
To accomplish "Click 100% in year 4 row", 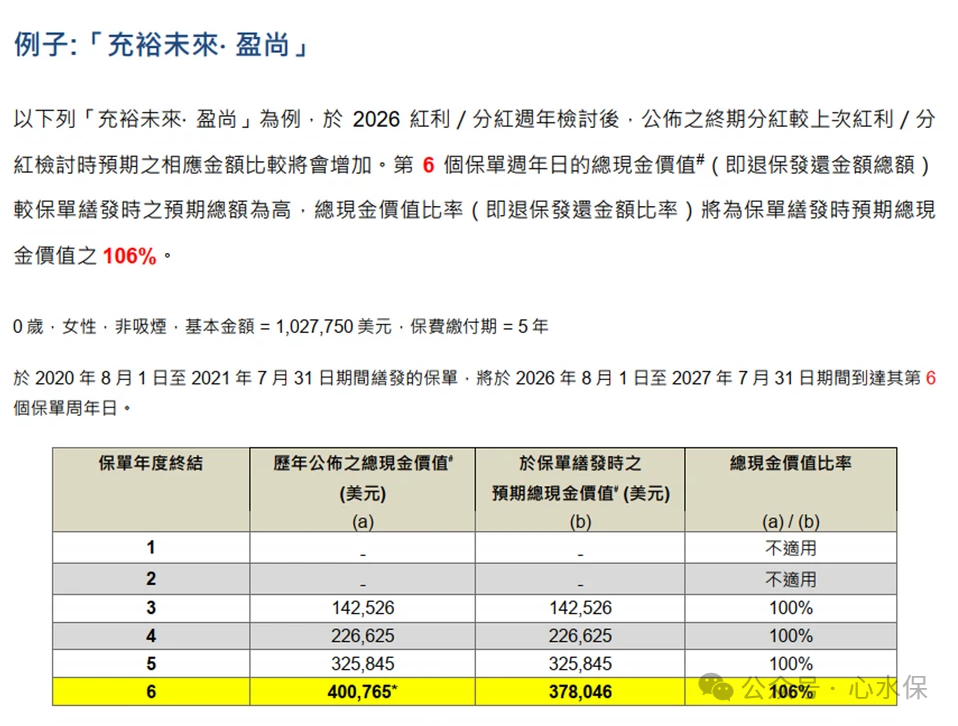I will (791, 636).
